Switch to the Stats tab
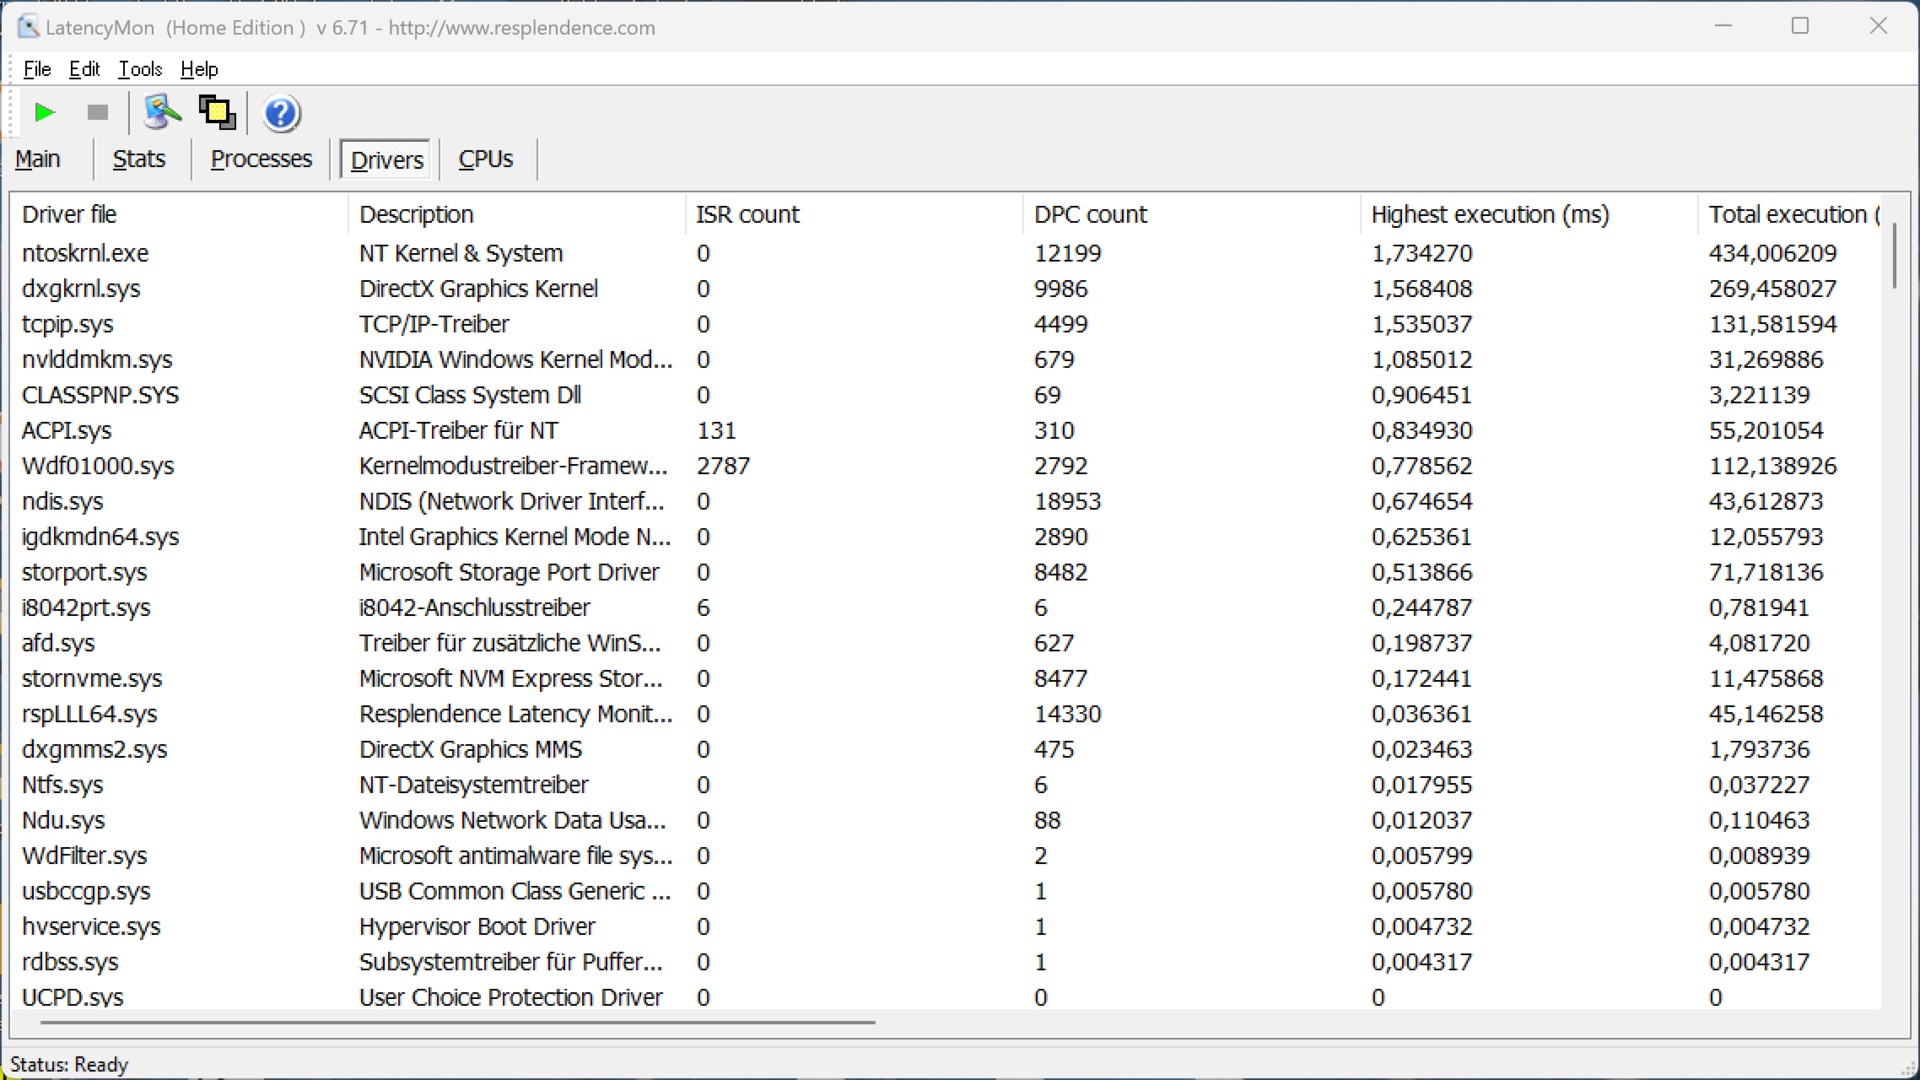 pos(139,159)
